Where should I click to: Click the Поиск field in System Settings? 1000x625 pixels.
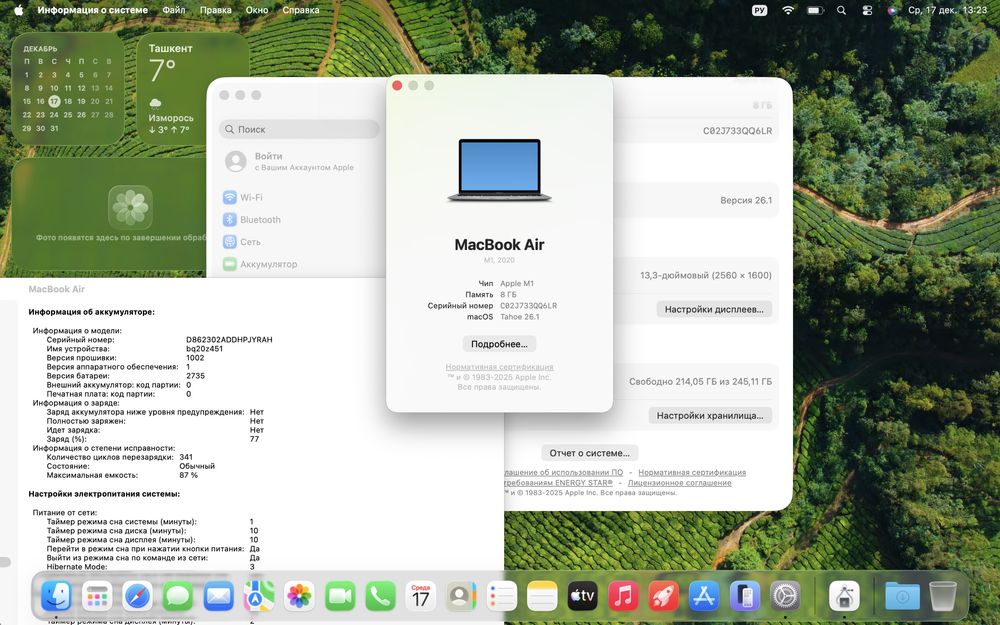tap(299, 129)
